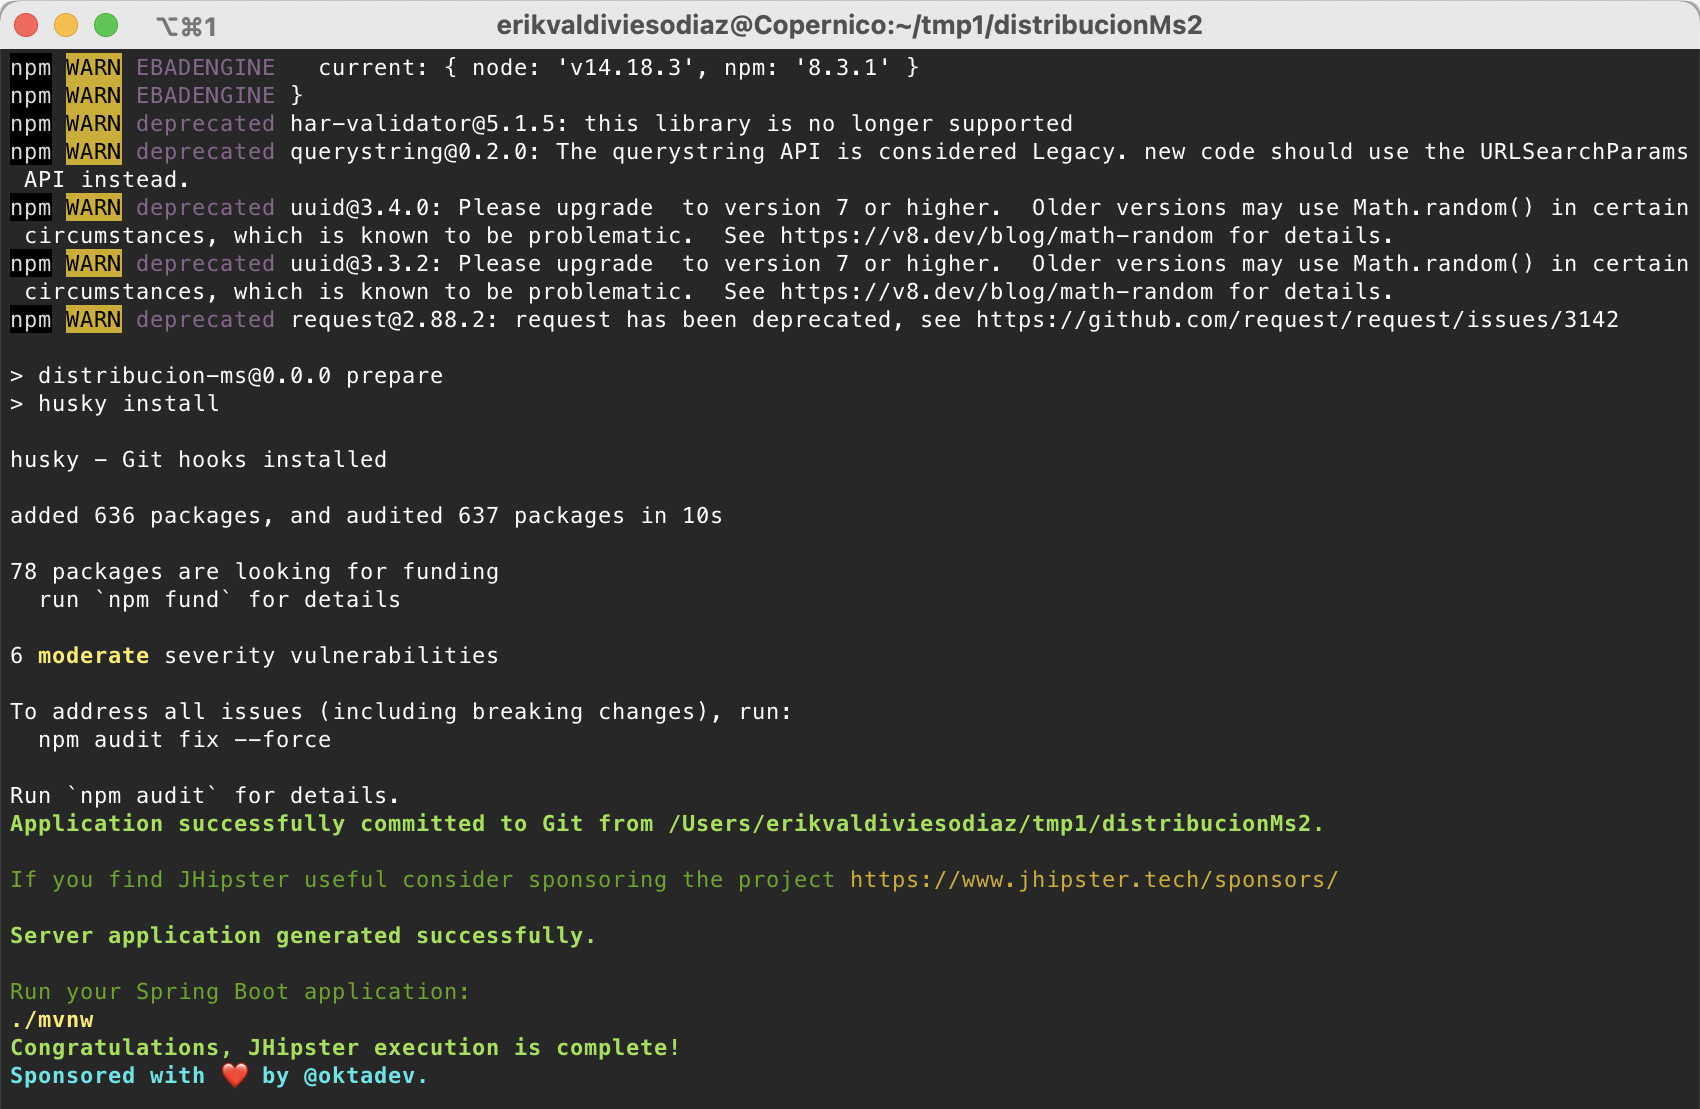1700x1109 pixels.
Task: Minimize the terminal with the yellow button
Action: (66, 25)
